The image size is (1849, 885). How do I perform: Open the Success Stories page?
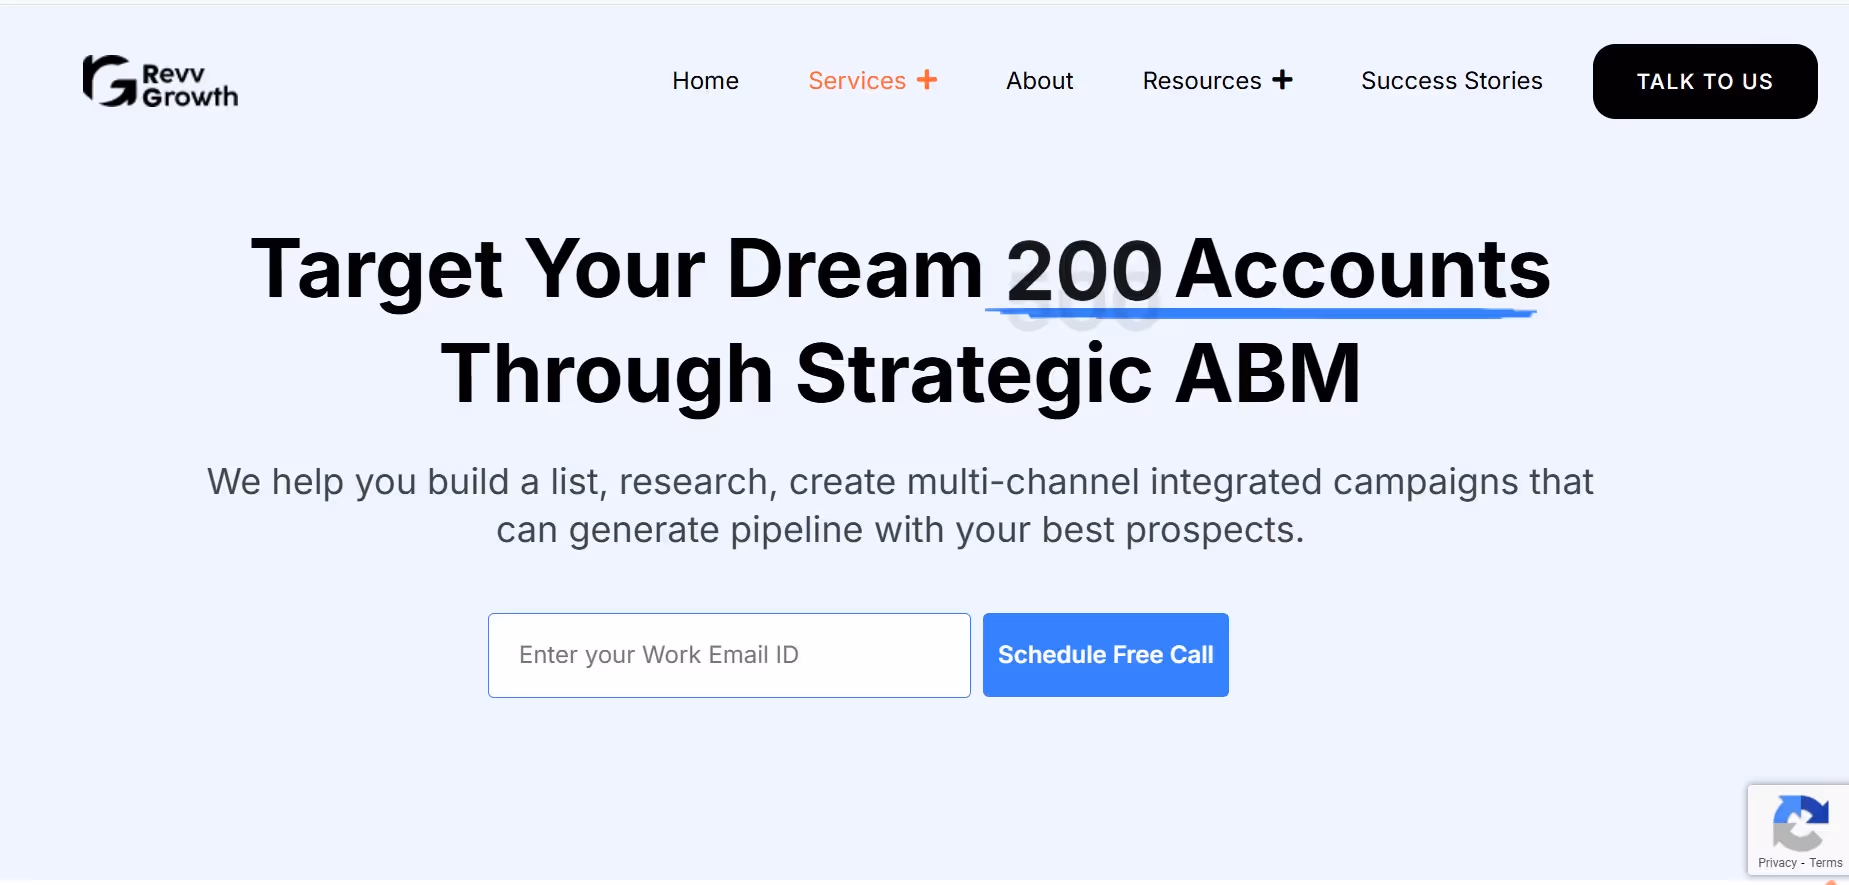point(1451,80)
